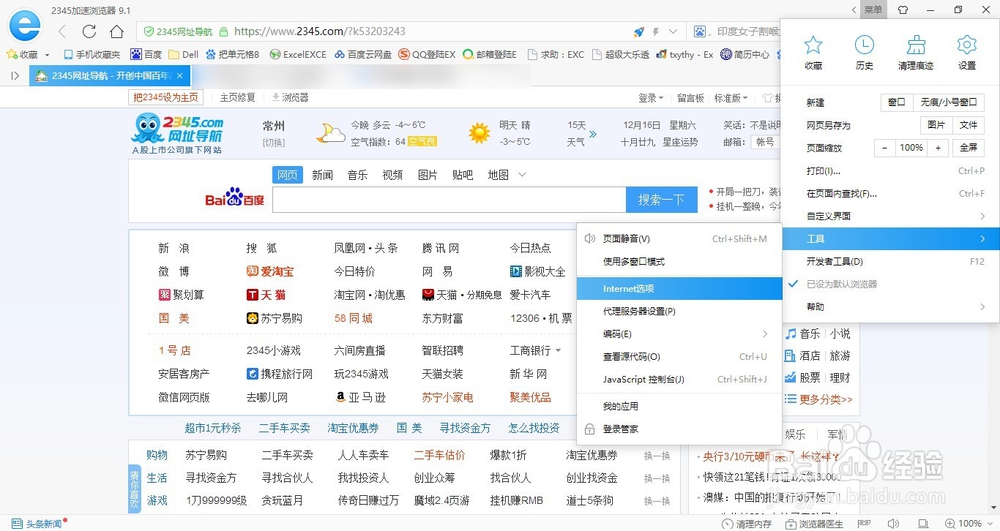Click the 2345 browser logo

[24, 26]
